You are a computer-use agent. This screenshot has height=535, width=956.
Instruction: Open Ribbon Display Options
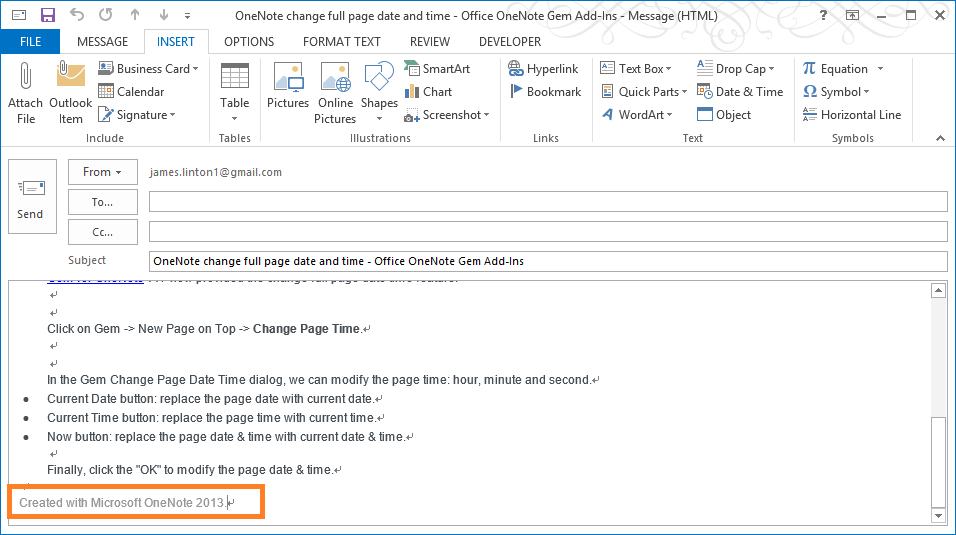tap(852, 15)
